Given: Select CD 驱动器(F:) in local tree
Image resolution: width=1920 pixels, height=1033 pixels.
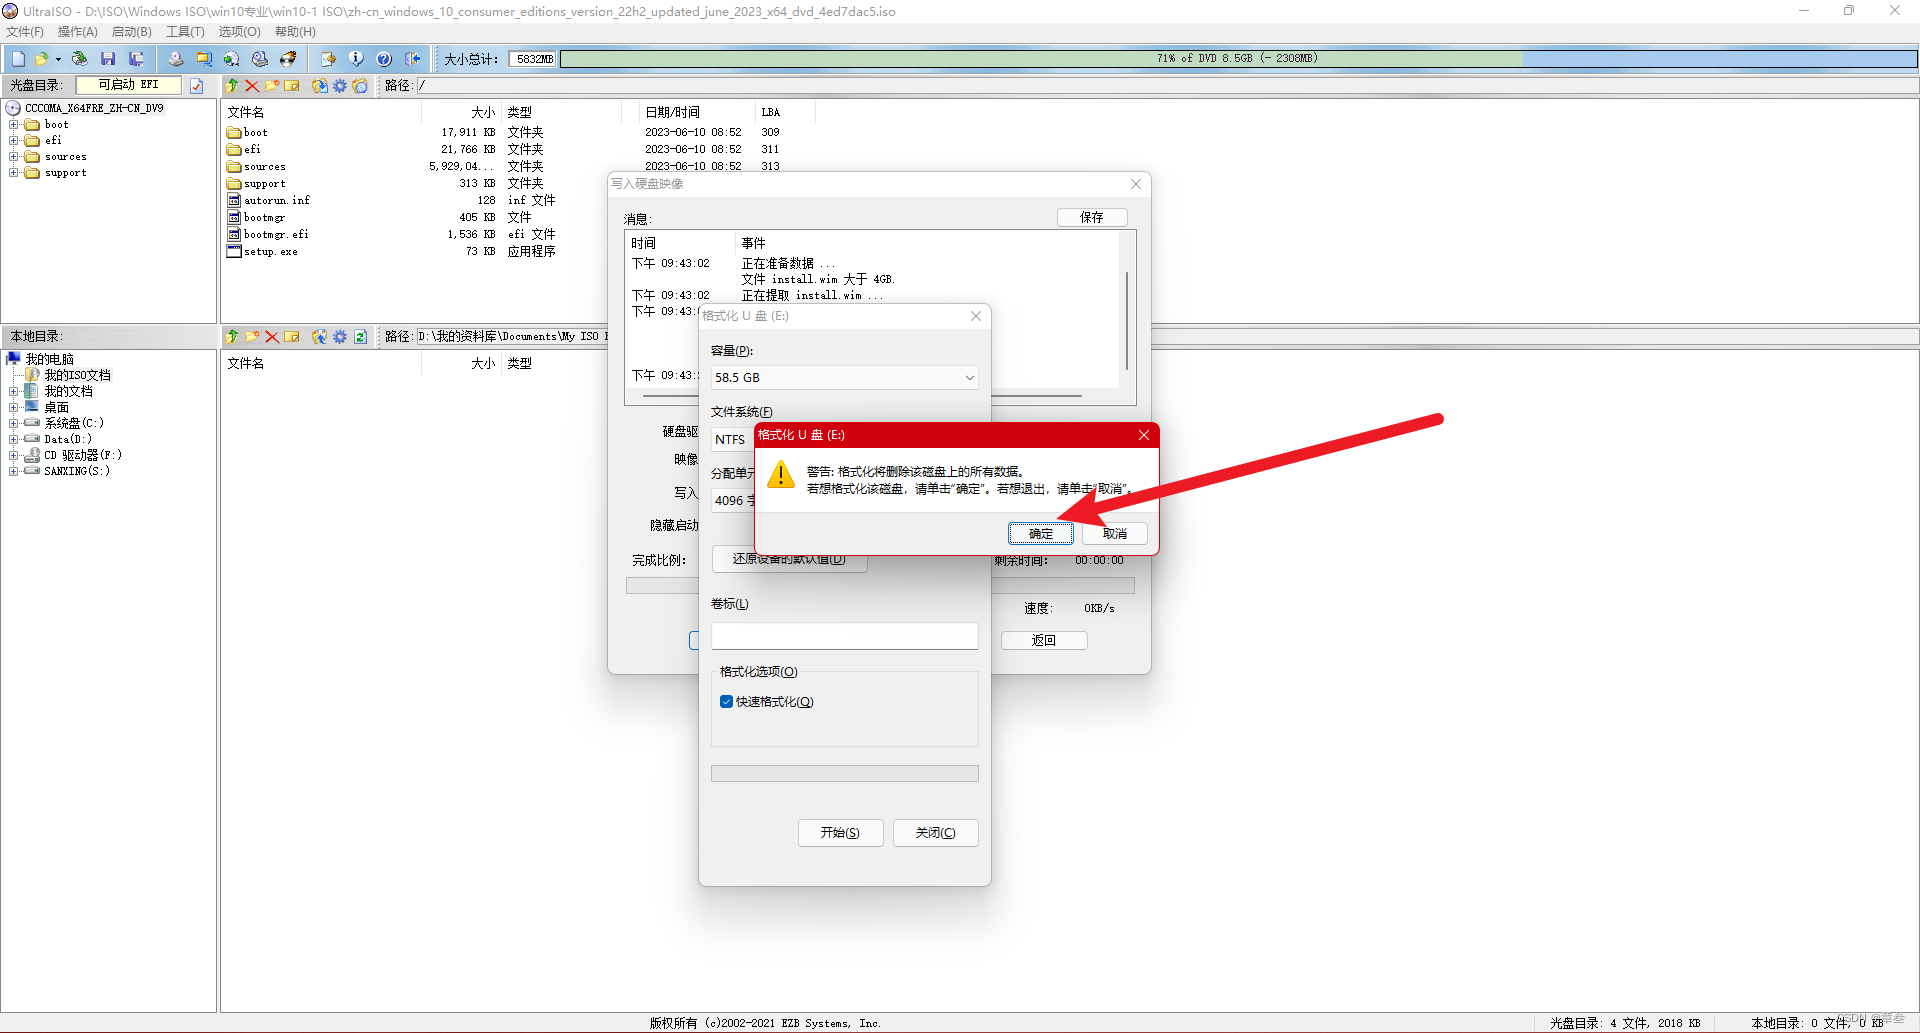Looking at the screenshot, I should (82, 455).
